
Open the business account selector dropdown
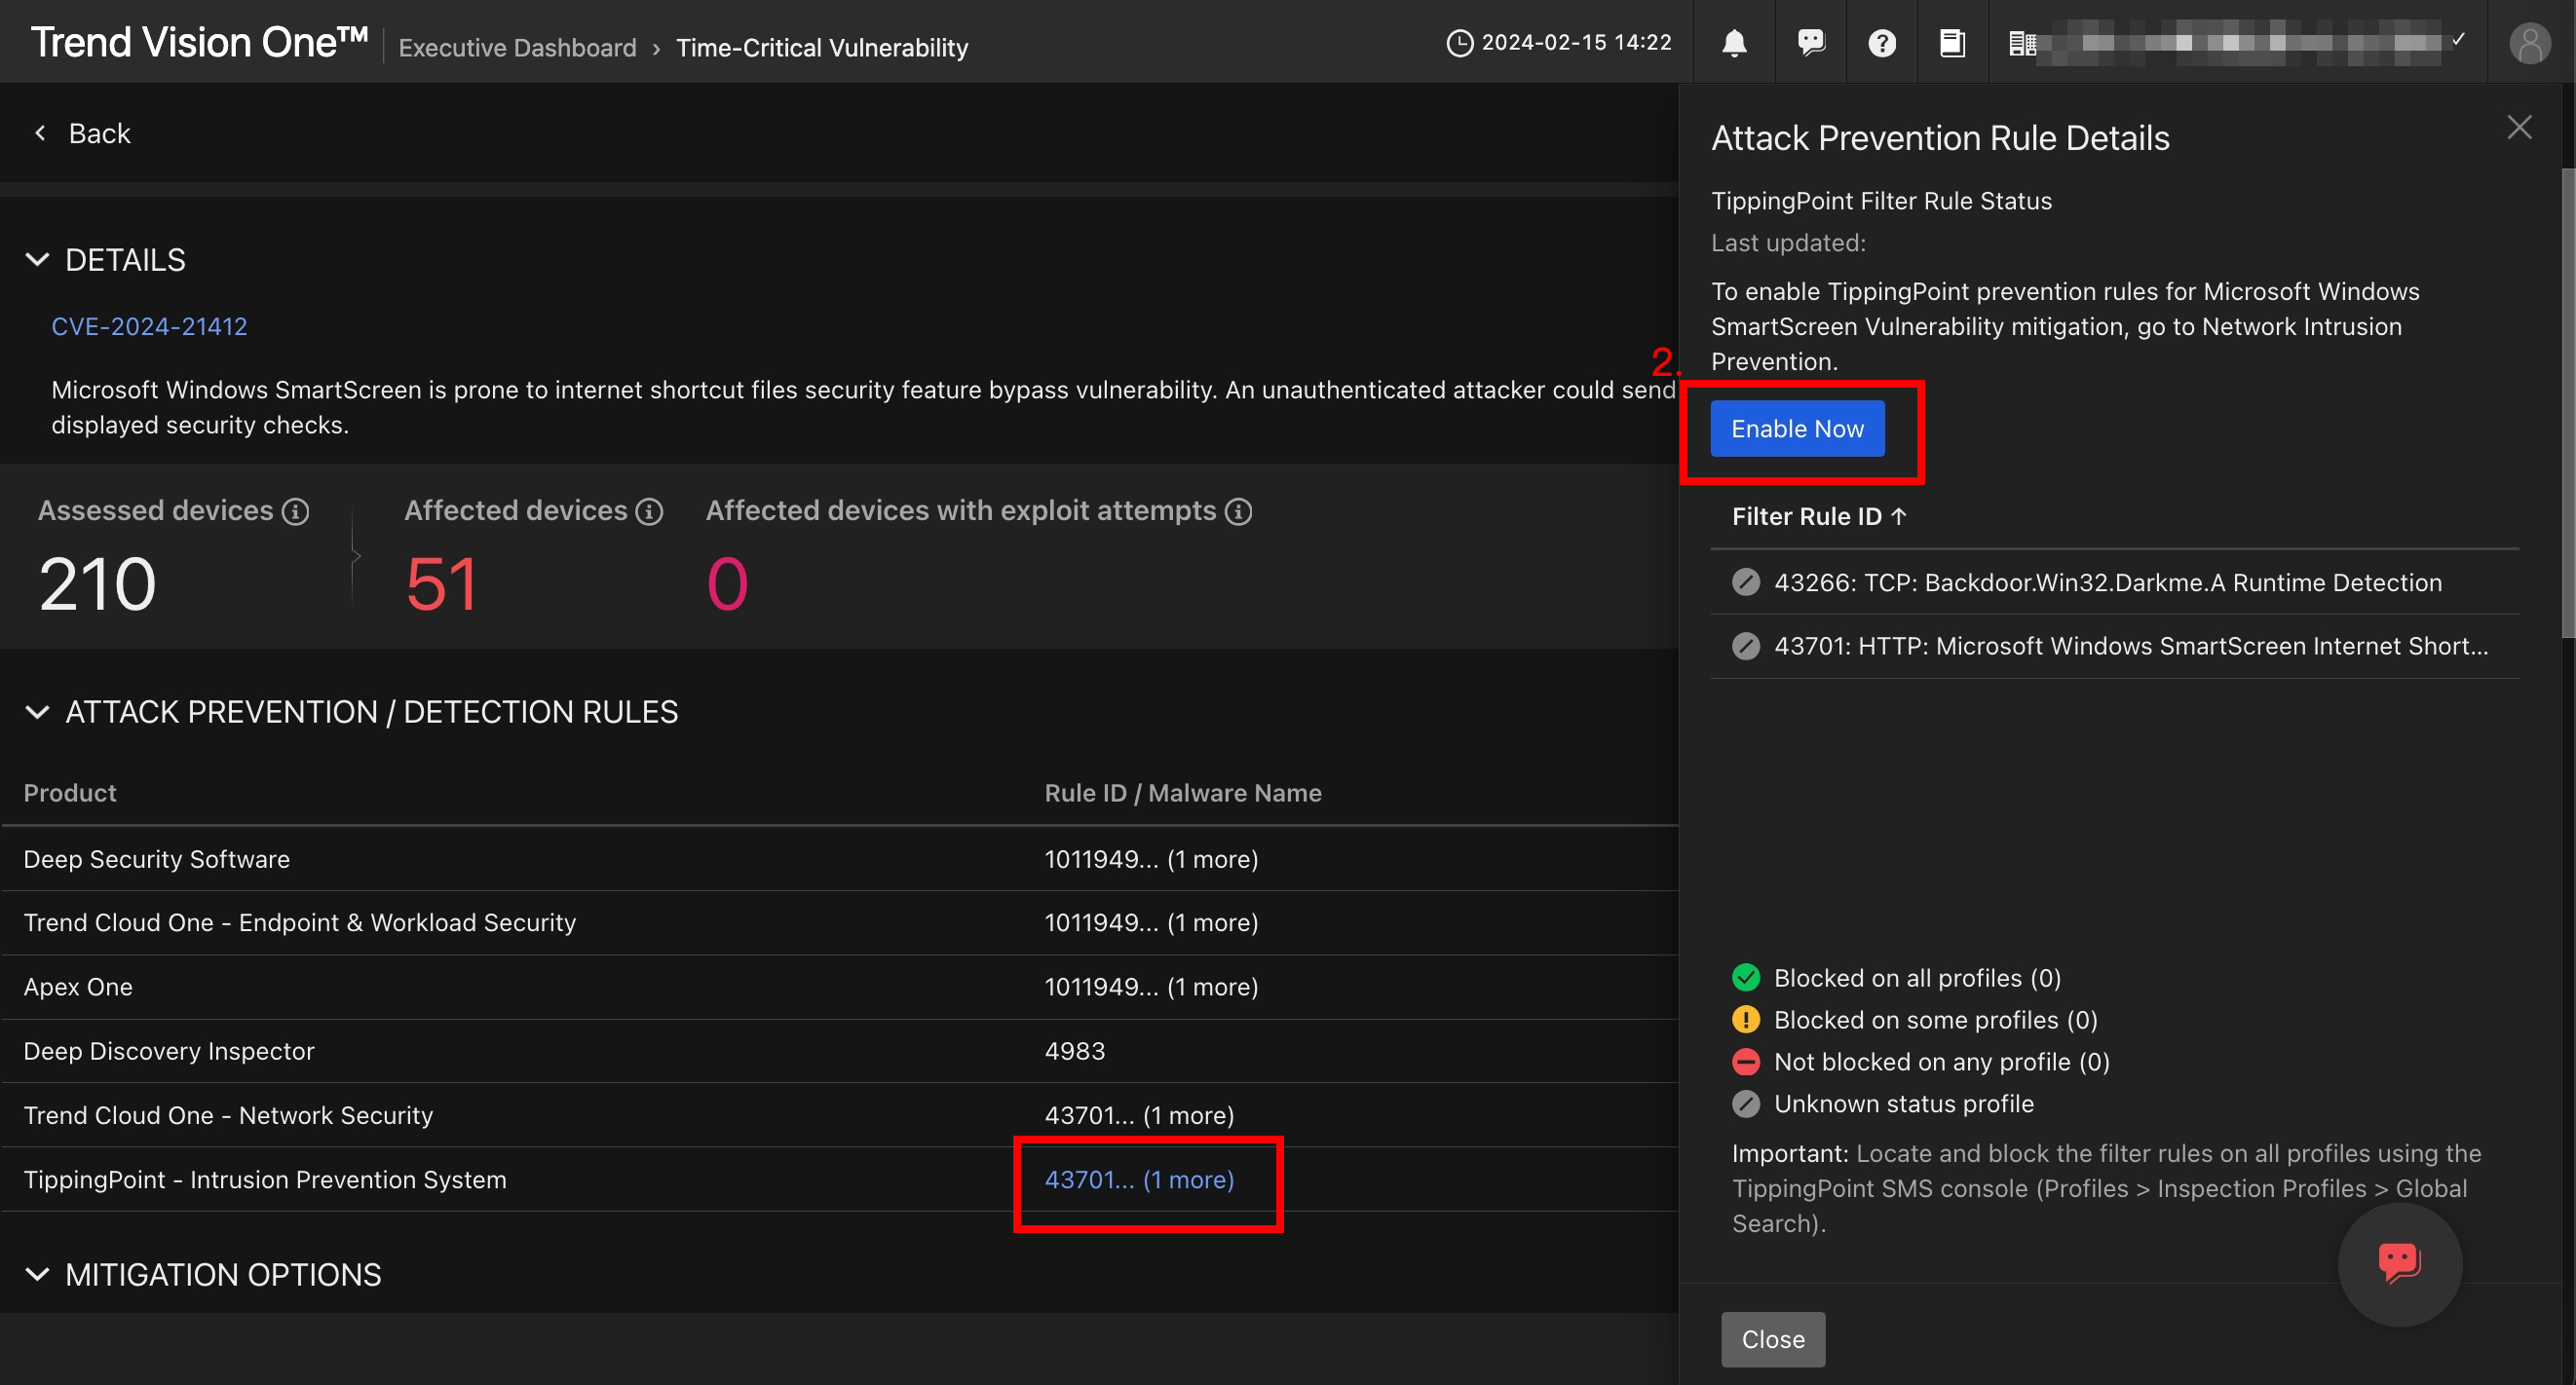click(x=2237, y=43)
